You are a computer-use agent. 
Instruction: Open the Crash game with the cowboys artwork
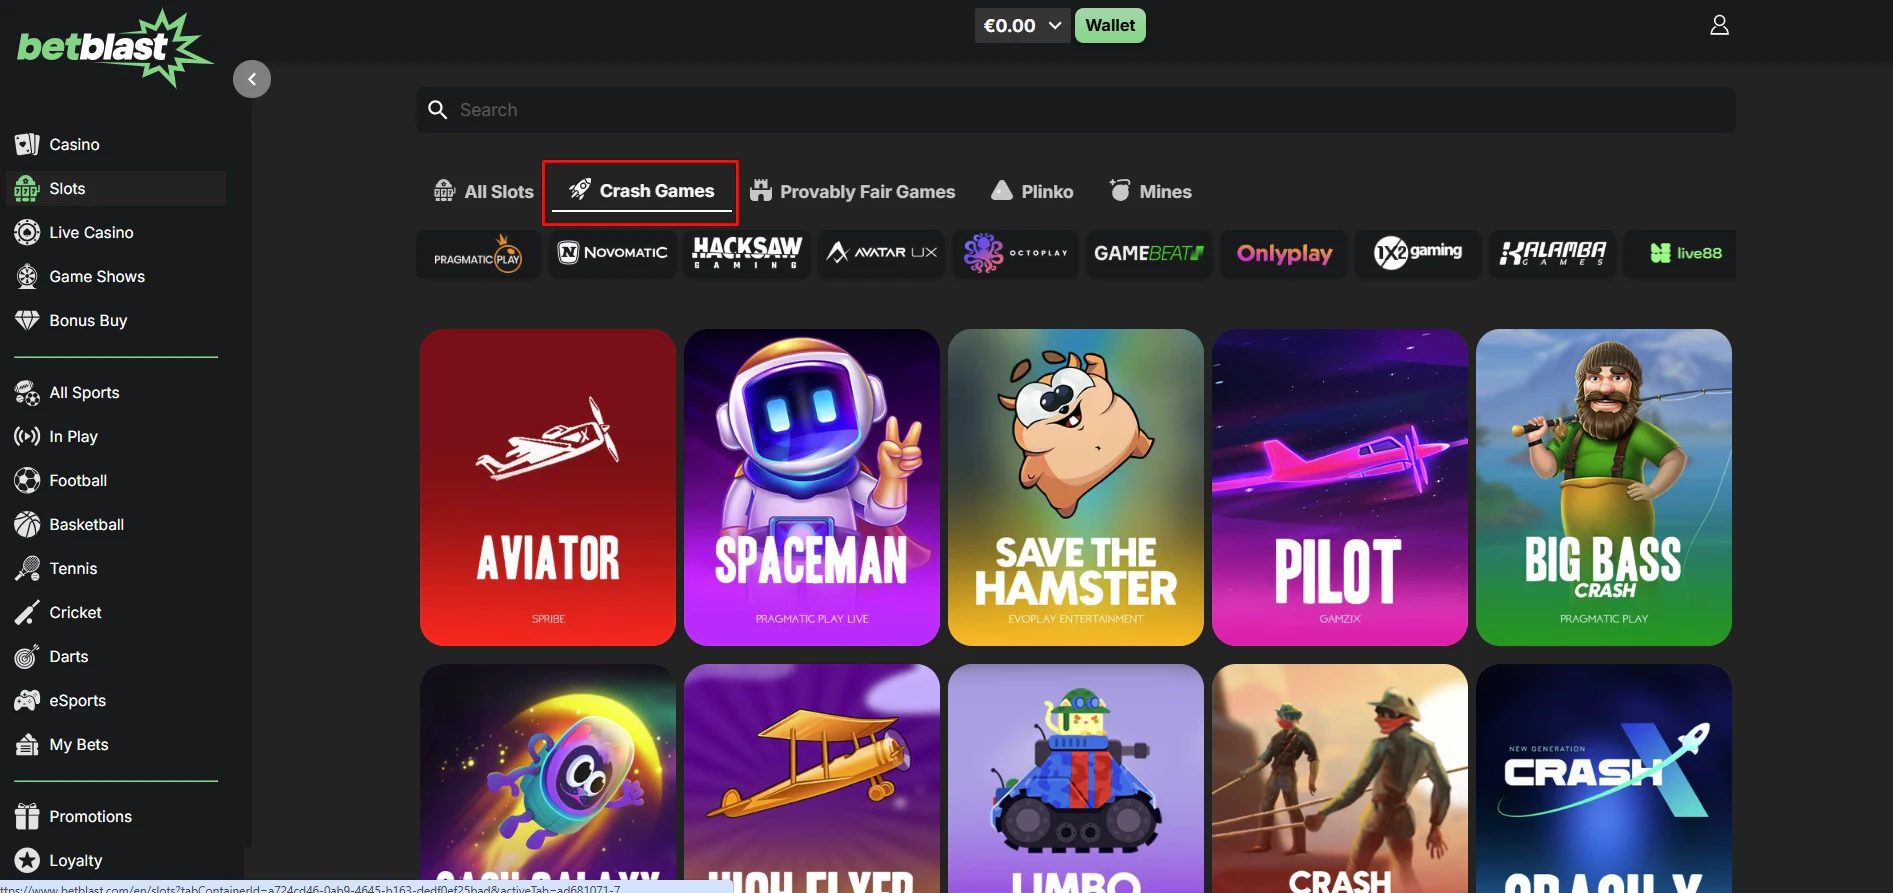click(x=1340, y=778)
